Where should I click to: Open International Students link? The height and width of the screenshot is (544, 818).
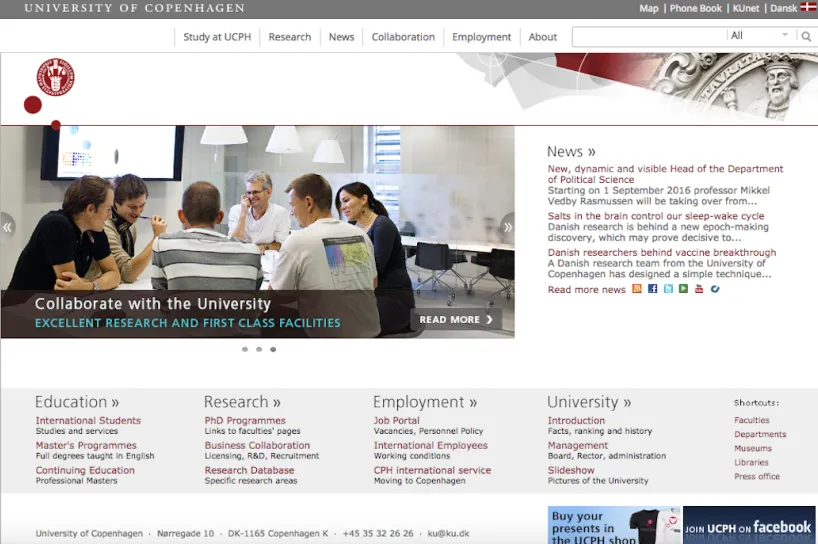[88, 420]
